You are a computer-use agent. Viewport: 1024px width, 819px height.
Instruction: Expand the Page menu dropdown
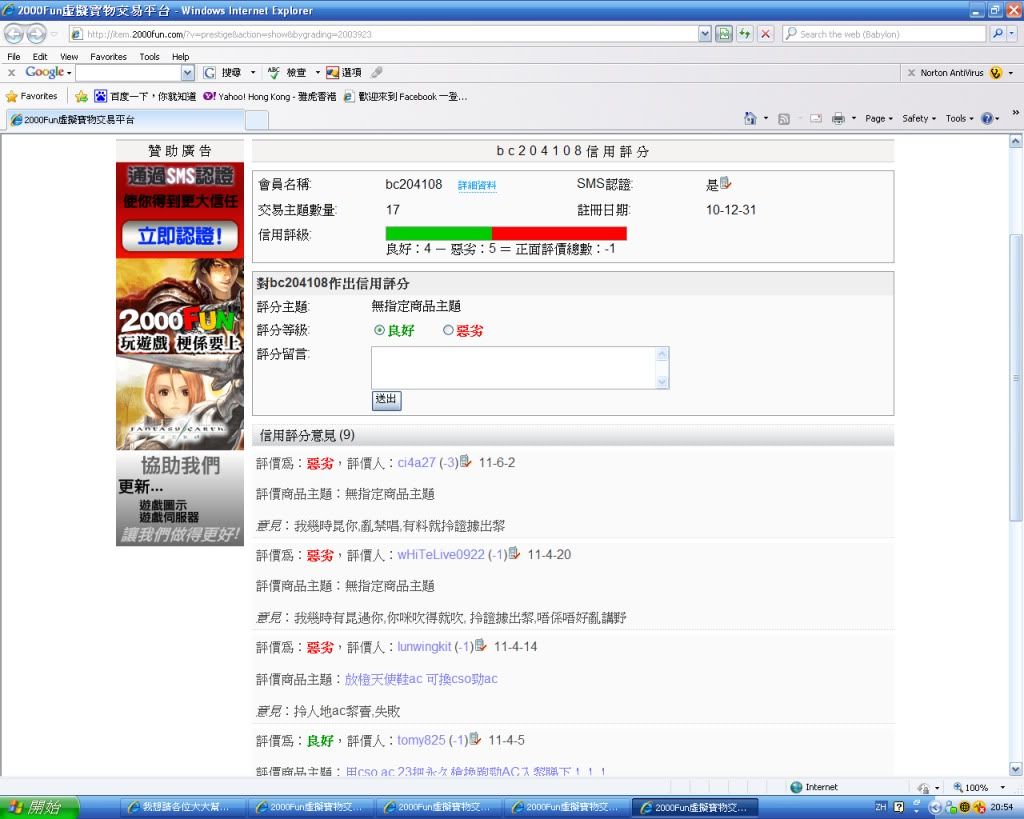(x=878, y=118)
